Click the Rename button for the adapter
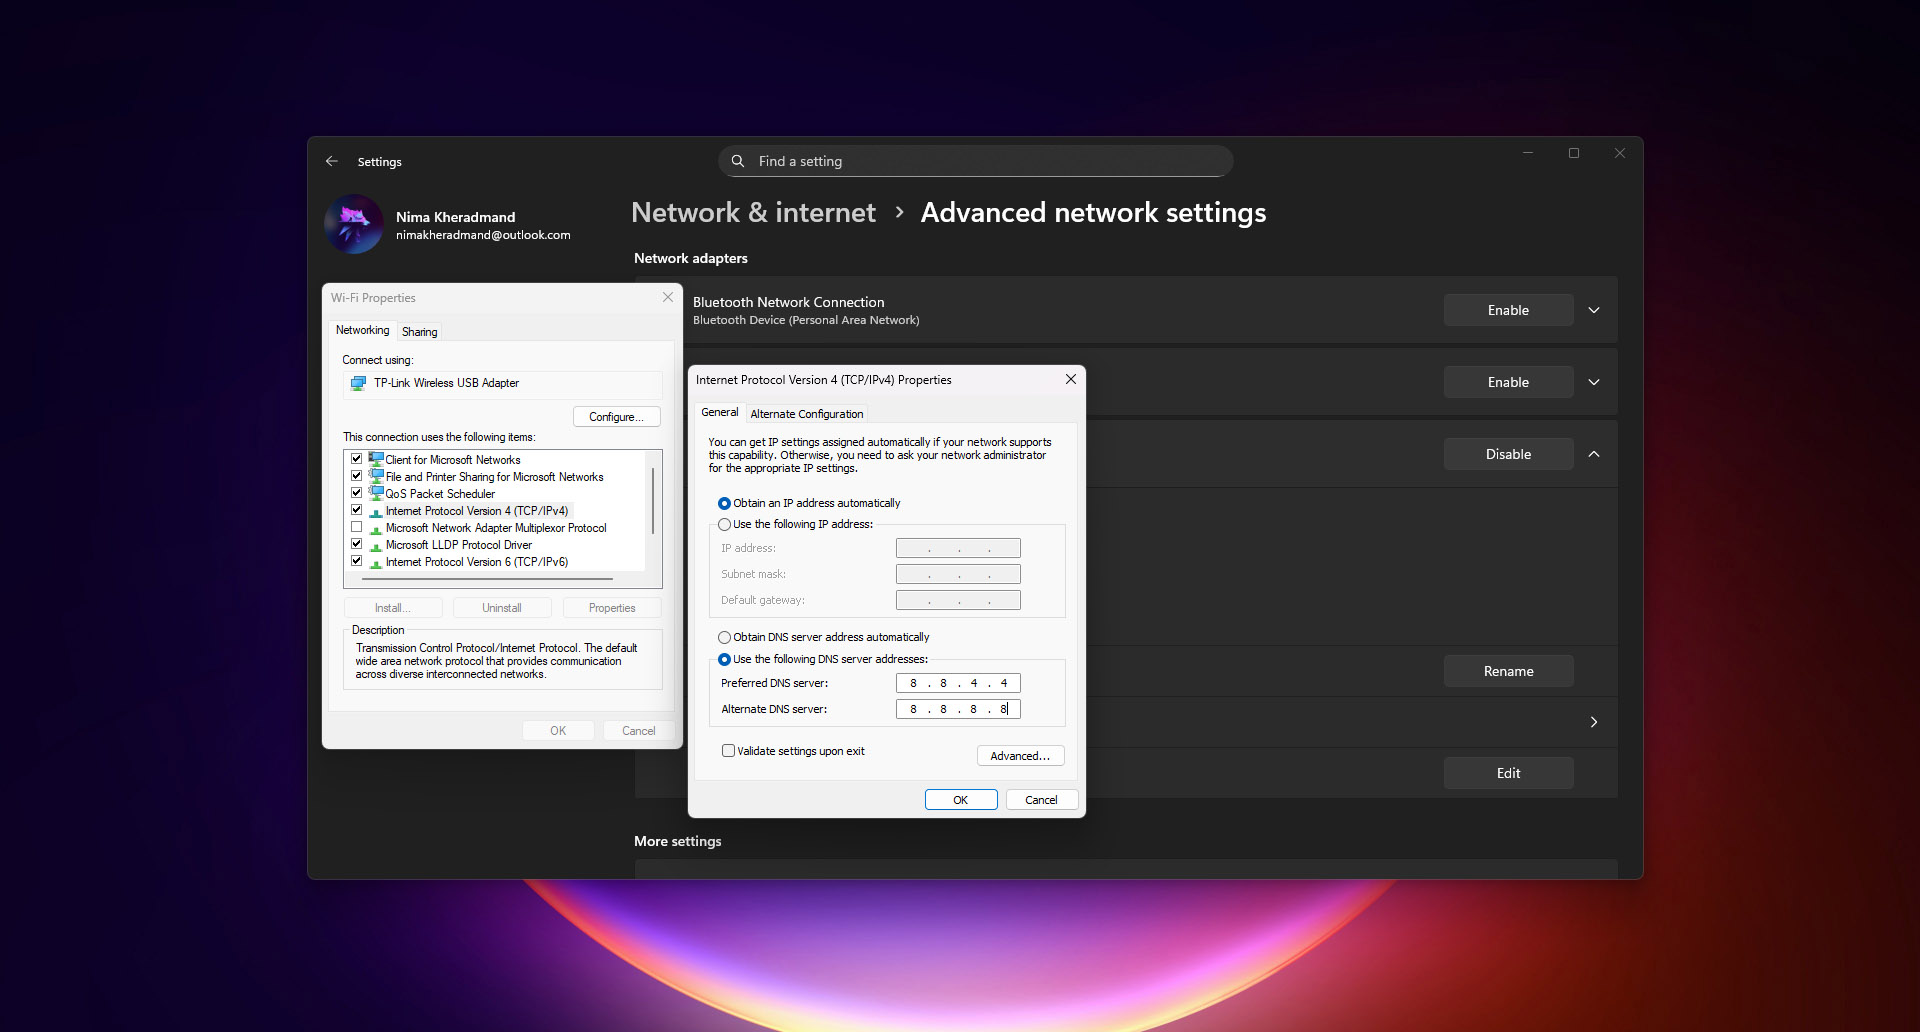The width and height of the screenshot is (1920, 1032). pyautogui.click(x=1508, y=671)
